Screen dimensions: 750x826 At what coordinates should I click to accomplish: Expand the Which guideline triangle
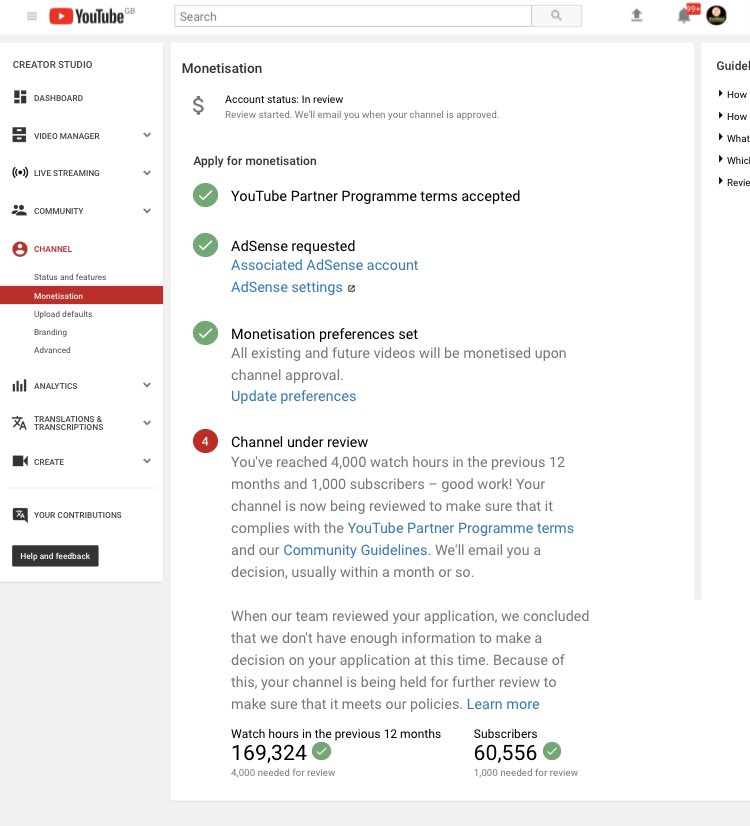(x=720, y=159)
